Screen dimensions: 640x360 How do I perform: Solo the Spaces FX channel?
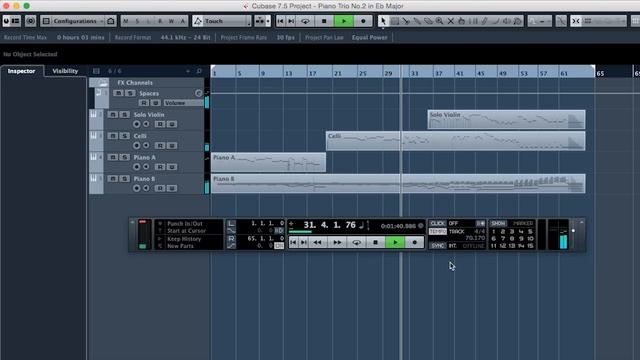(130, 93)
